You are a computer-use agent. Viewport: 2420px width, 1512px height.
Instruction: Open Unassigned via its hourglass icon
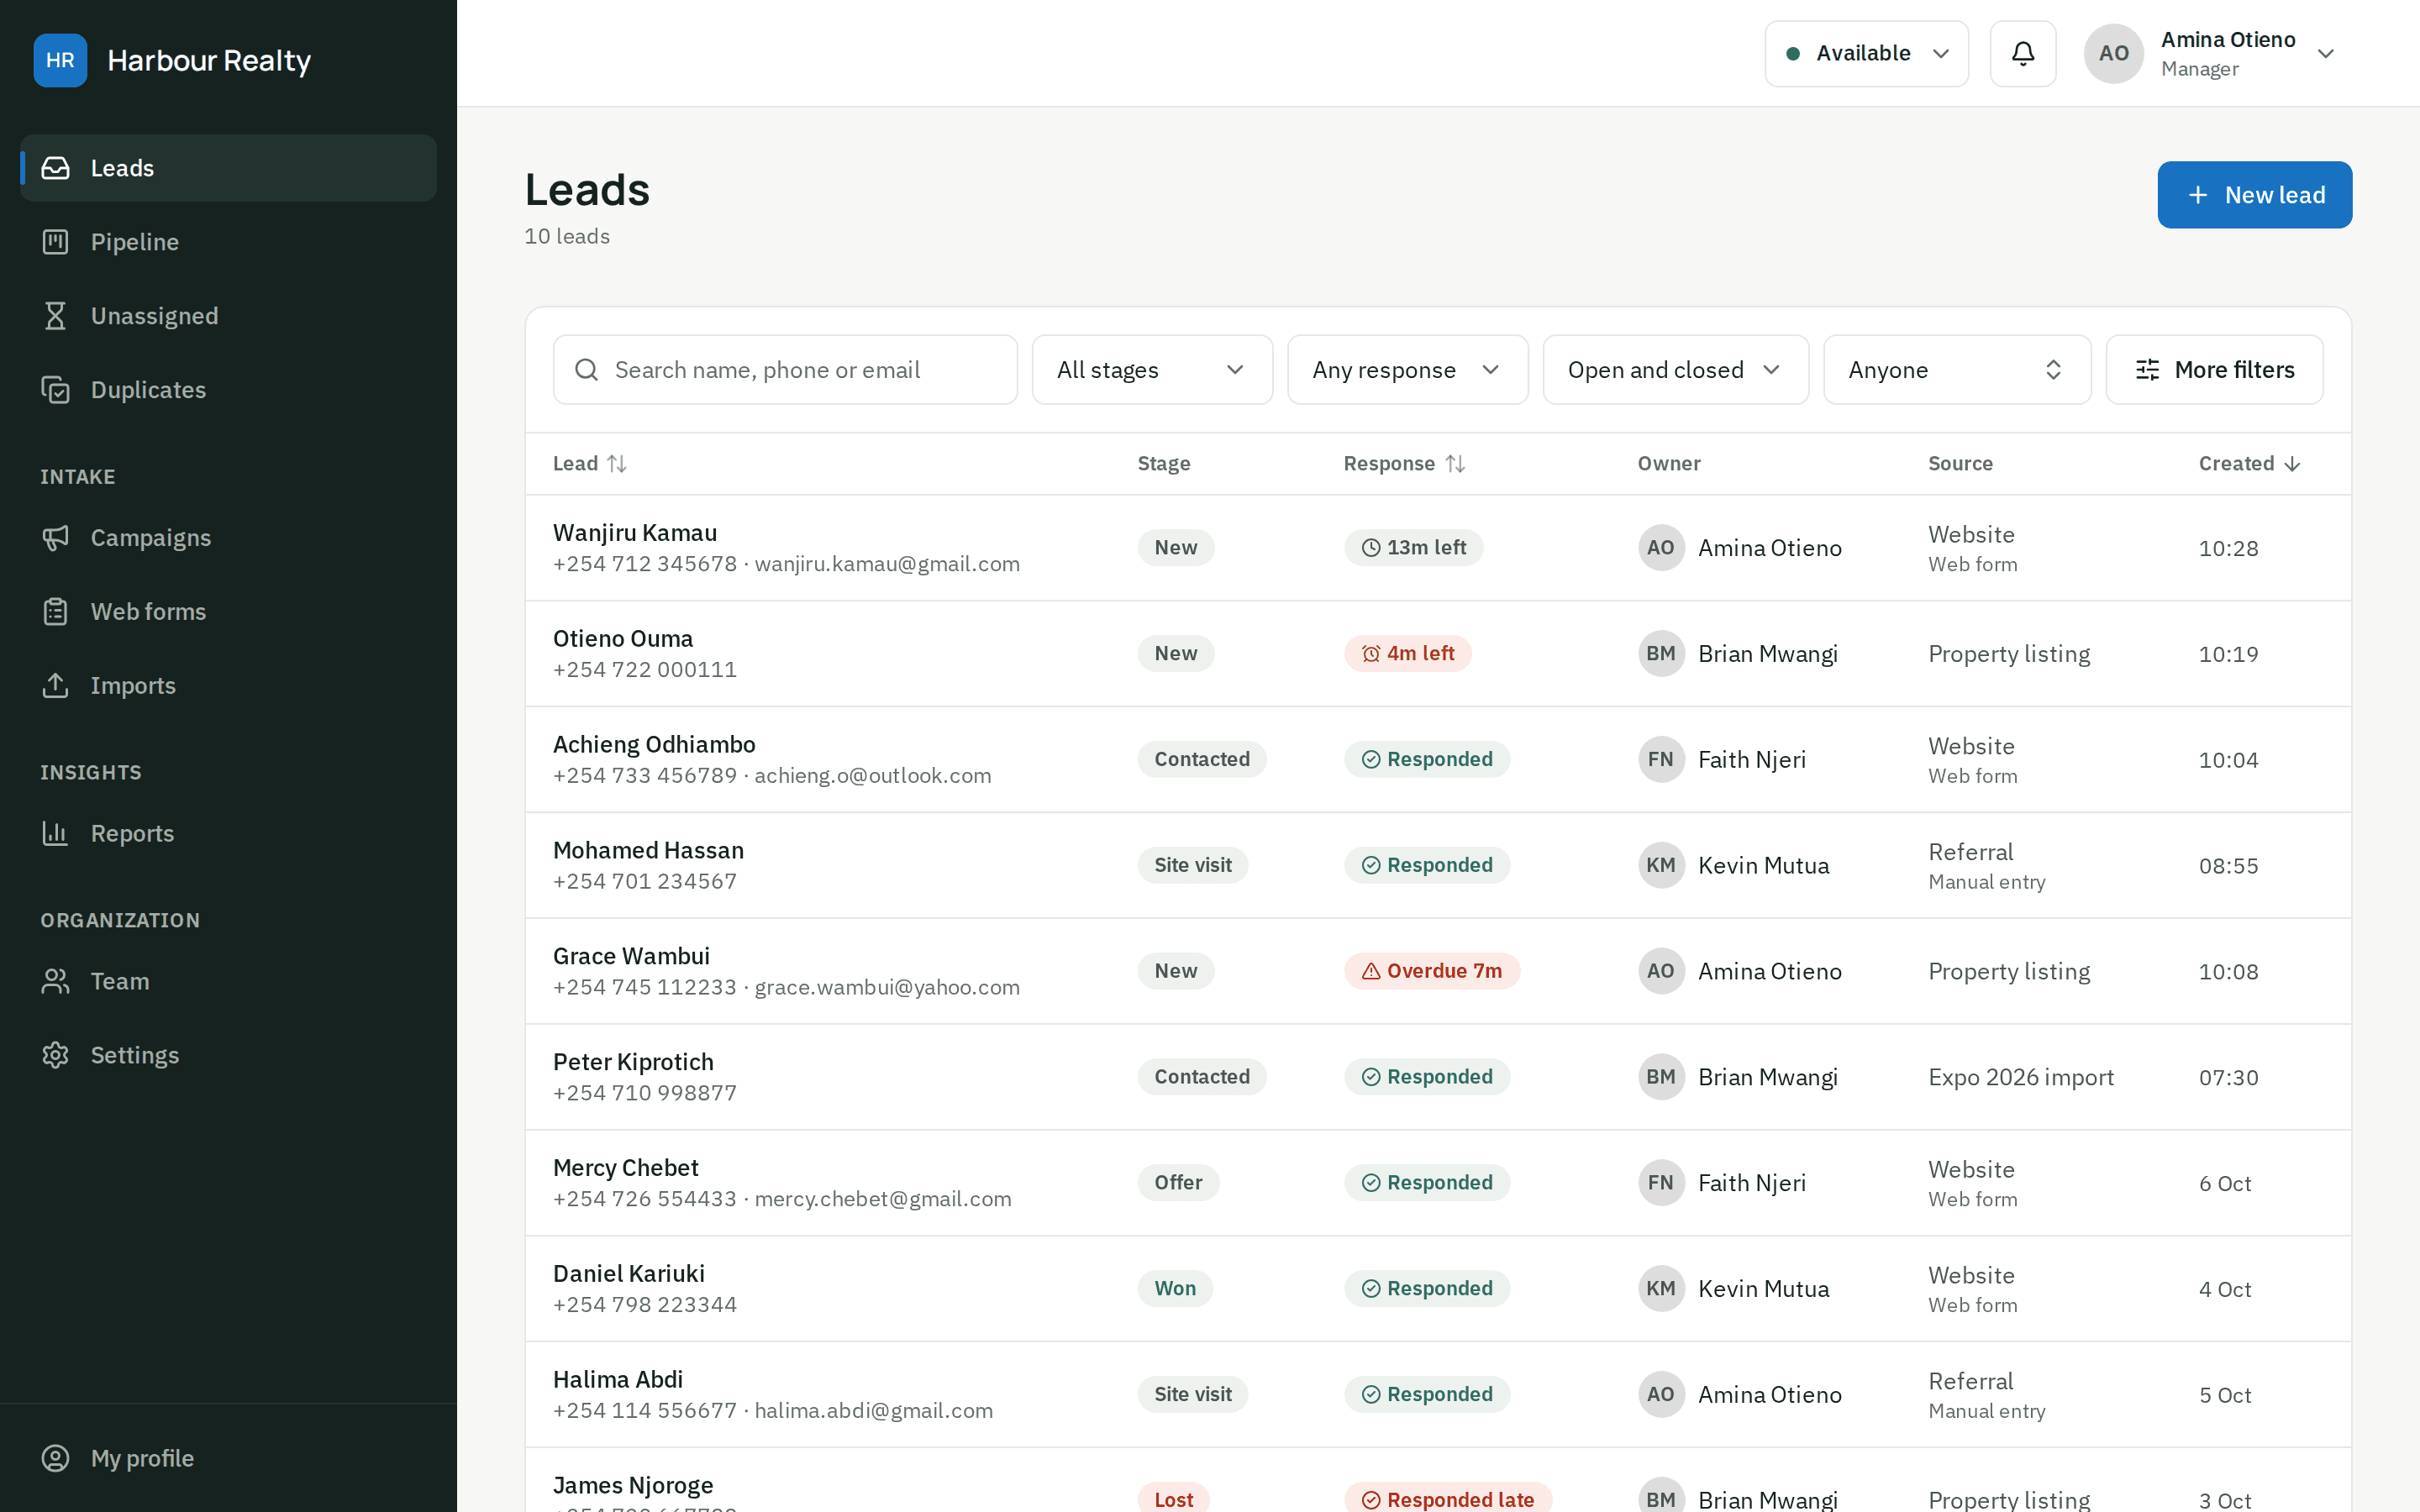click(x=55, y=316)
